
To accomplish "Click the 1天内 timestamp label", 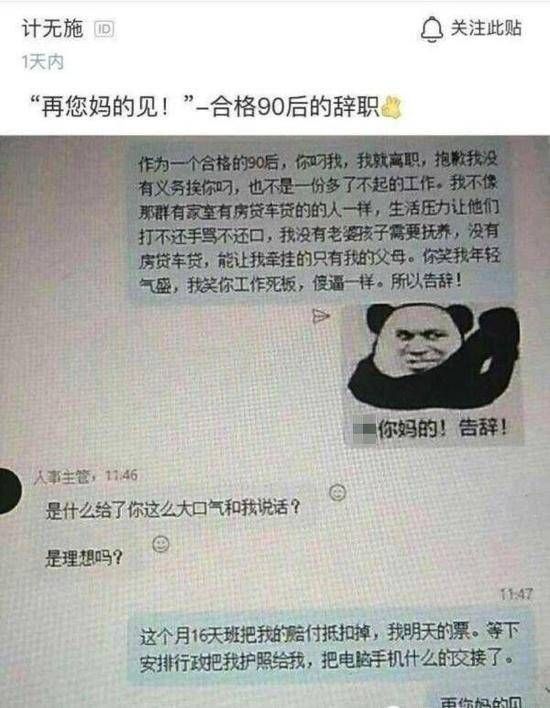I will (43, 62).
